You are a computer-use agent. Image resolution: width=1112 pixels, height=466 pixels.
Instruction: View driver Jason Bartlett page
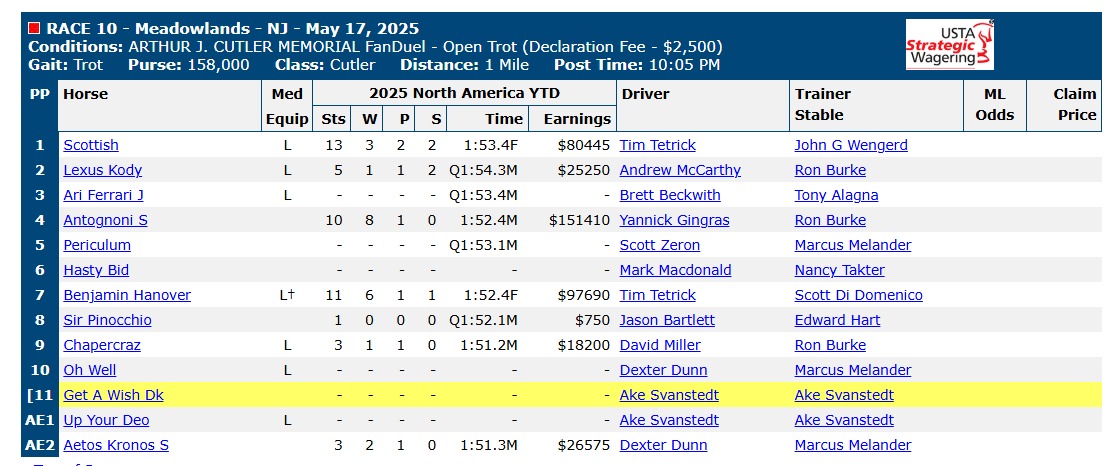click(667, 320)
